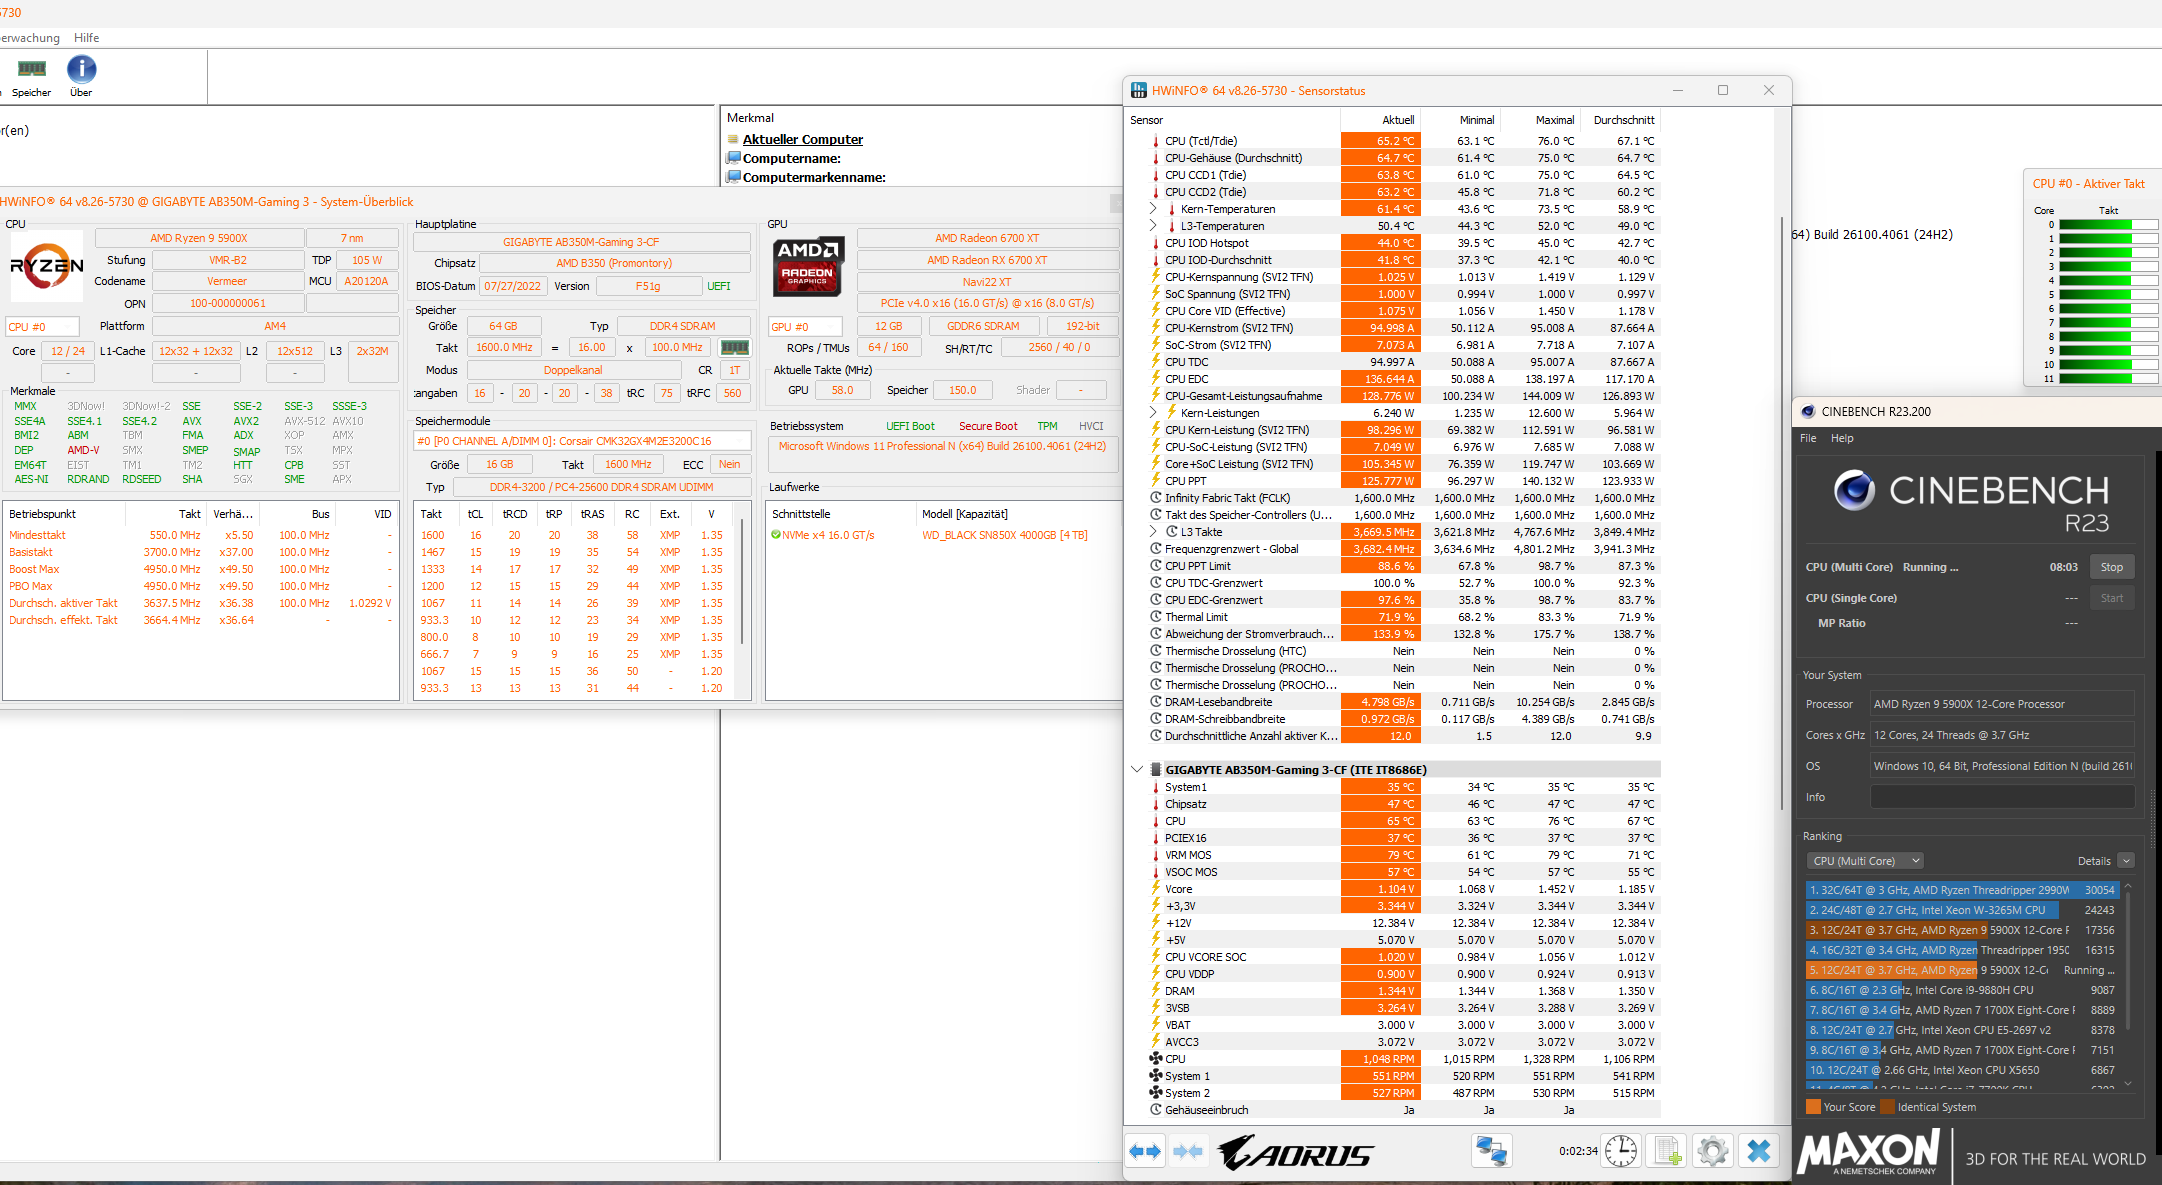Open the Hilfe menu
This screenshot has width=2162, height=1185.
point(86,38)
